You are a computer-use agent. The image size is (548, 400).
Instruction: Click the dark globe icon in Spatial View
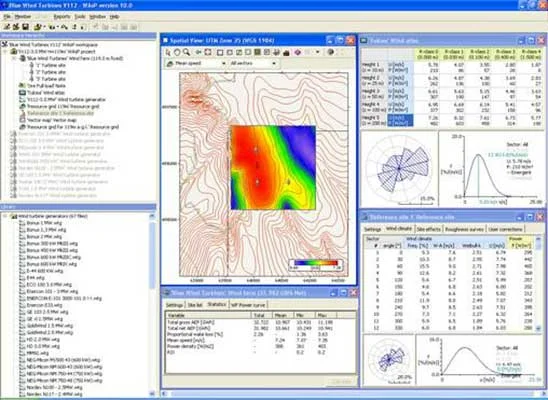(330, 52)
